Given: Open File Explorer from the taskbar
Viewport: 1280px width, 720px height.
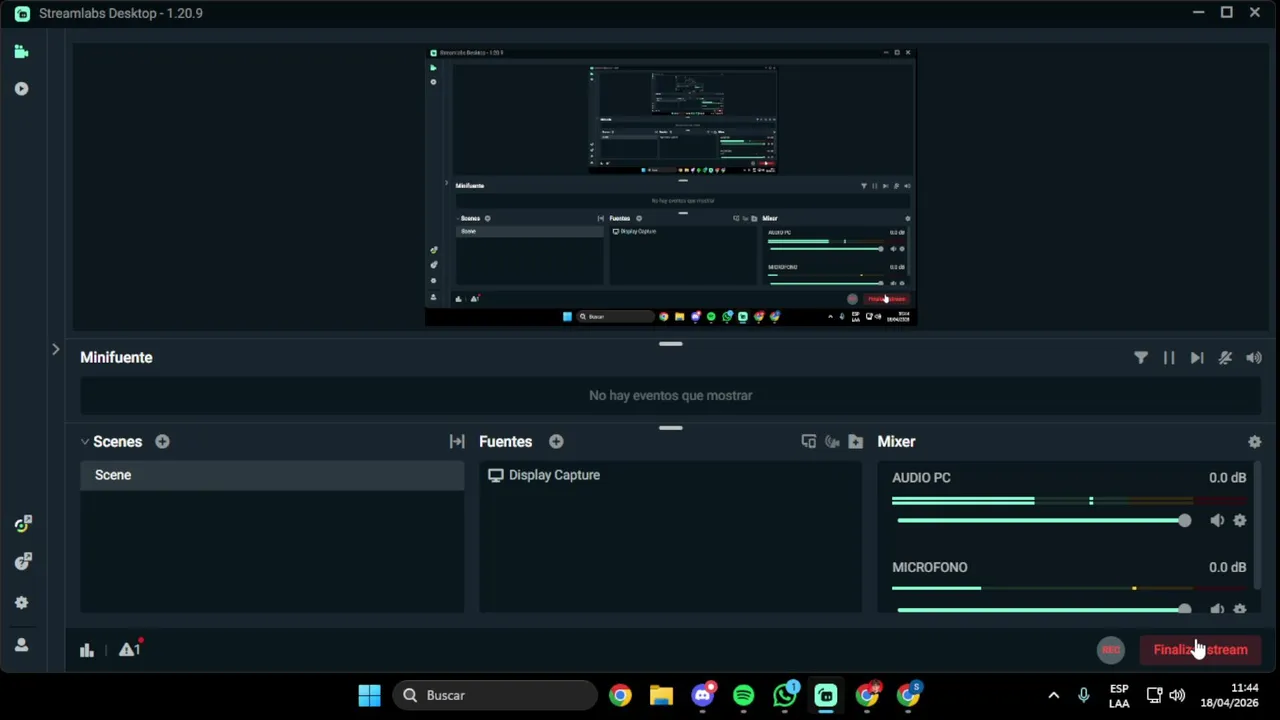Looking at the screenshot, I should coord(662,695).
